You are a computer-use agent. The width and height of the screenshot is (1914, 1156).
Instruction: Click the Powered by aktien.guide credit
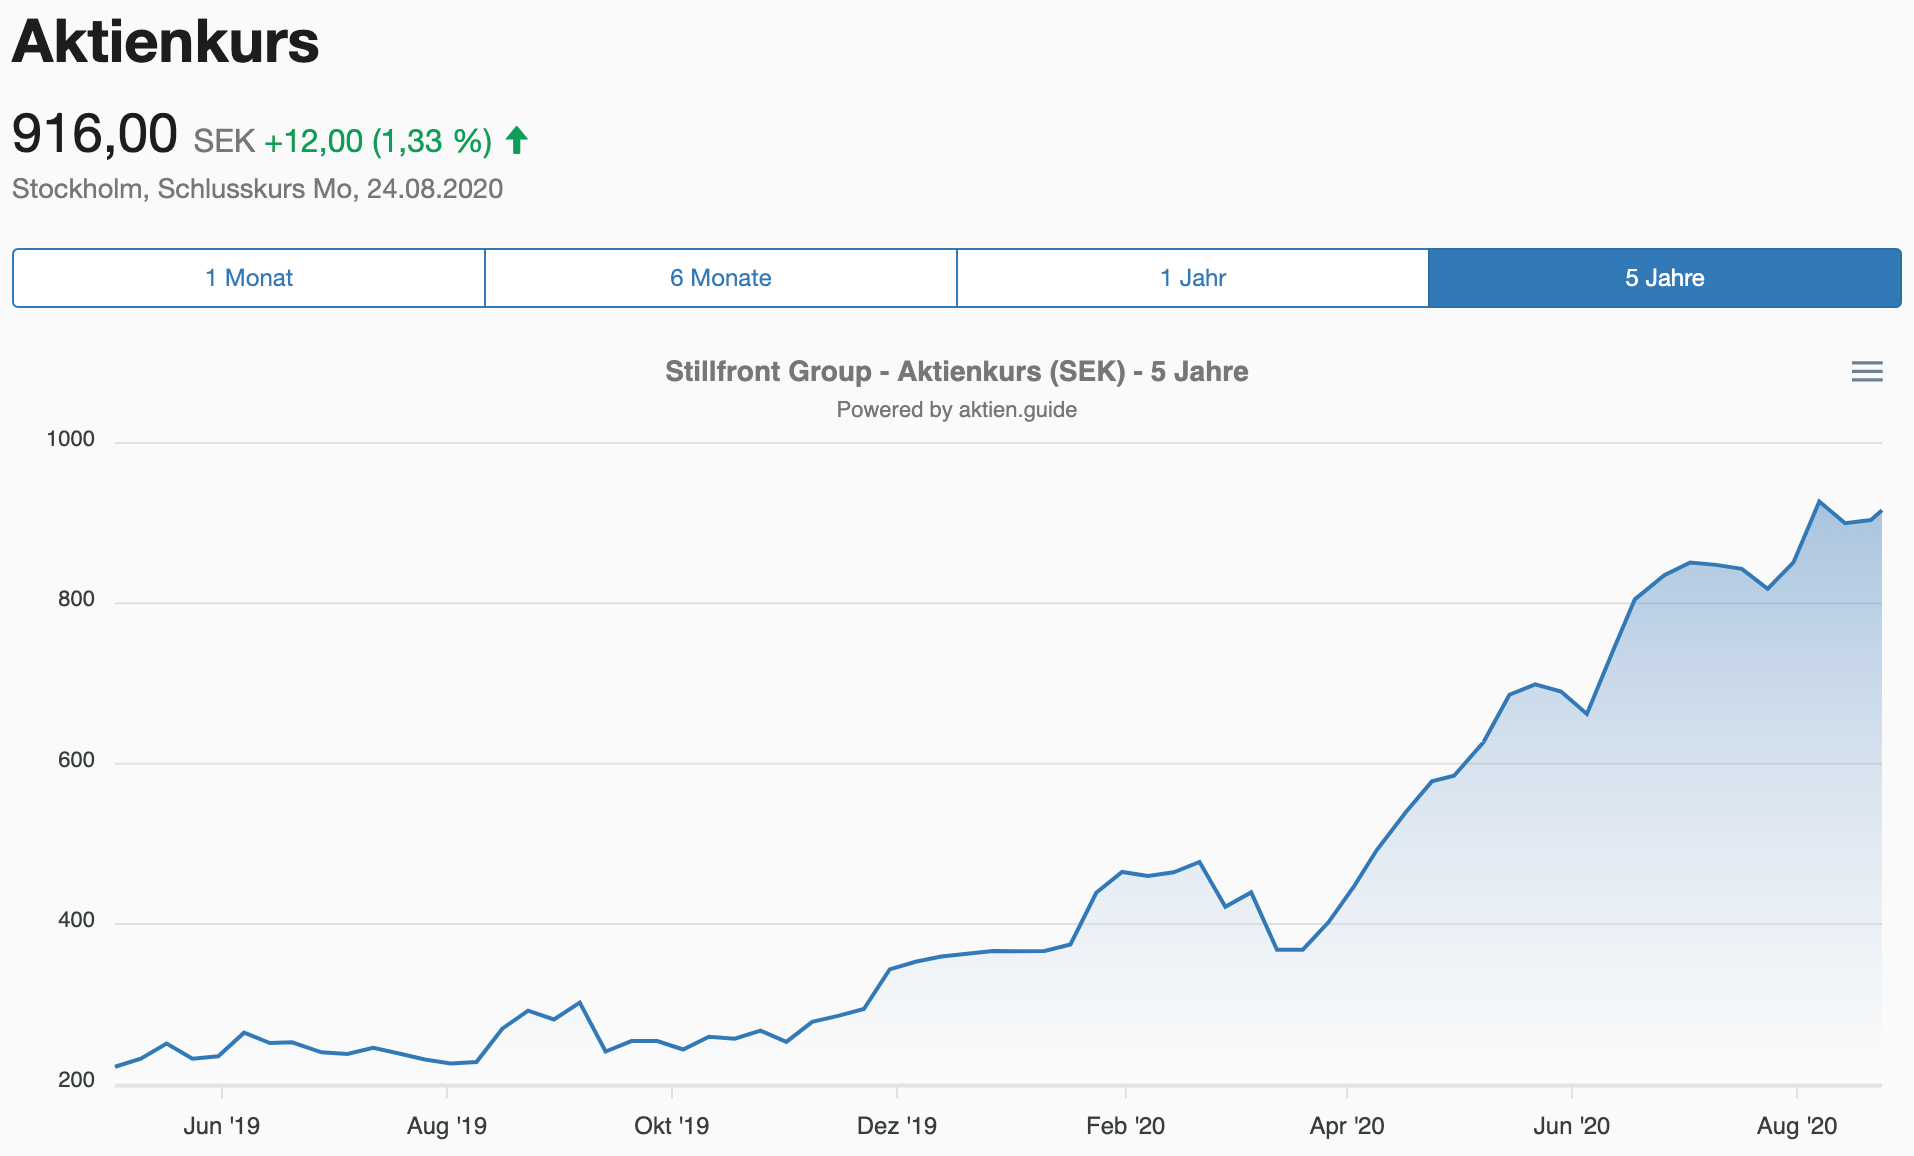957,410
